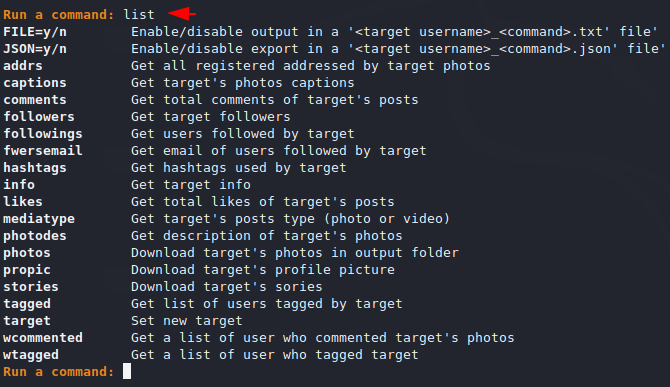
Task: Click 'Set new target' description text
Action: click(187, 321)
